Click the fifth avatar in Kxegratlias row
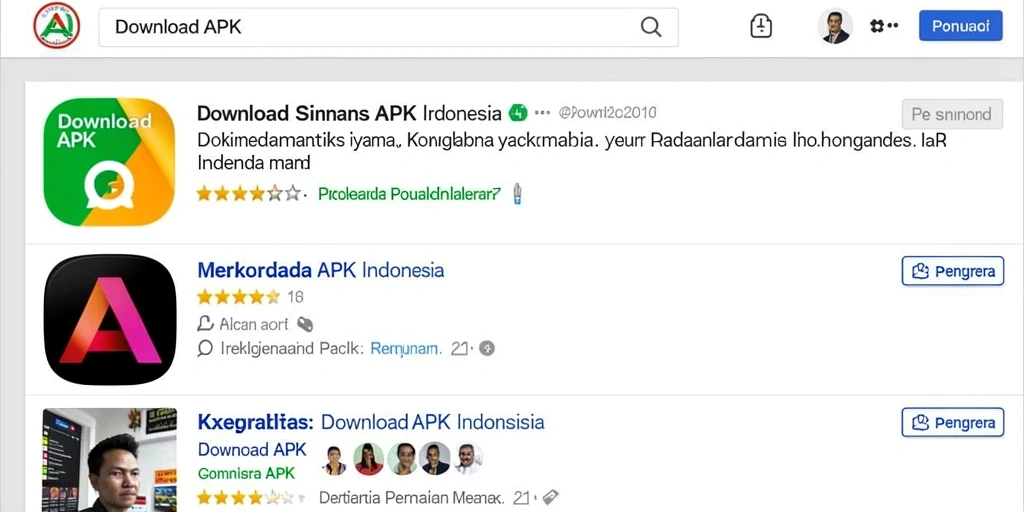The width and height of the screenshot is (1024, 512). 468,458
